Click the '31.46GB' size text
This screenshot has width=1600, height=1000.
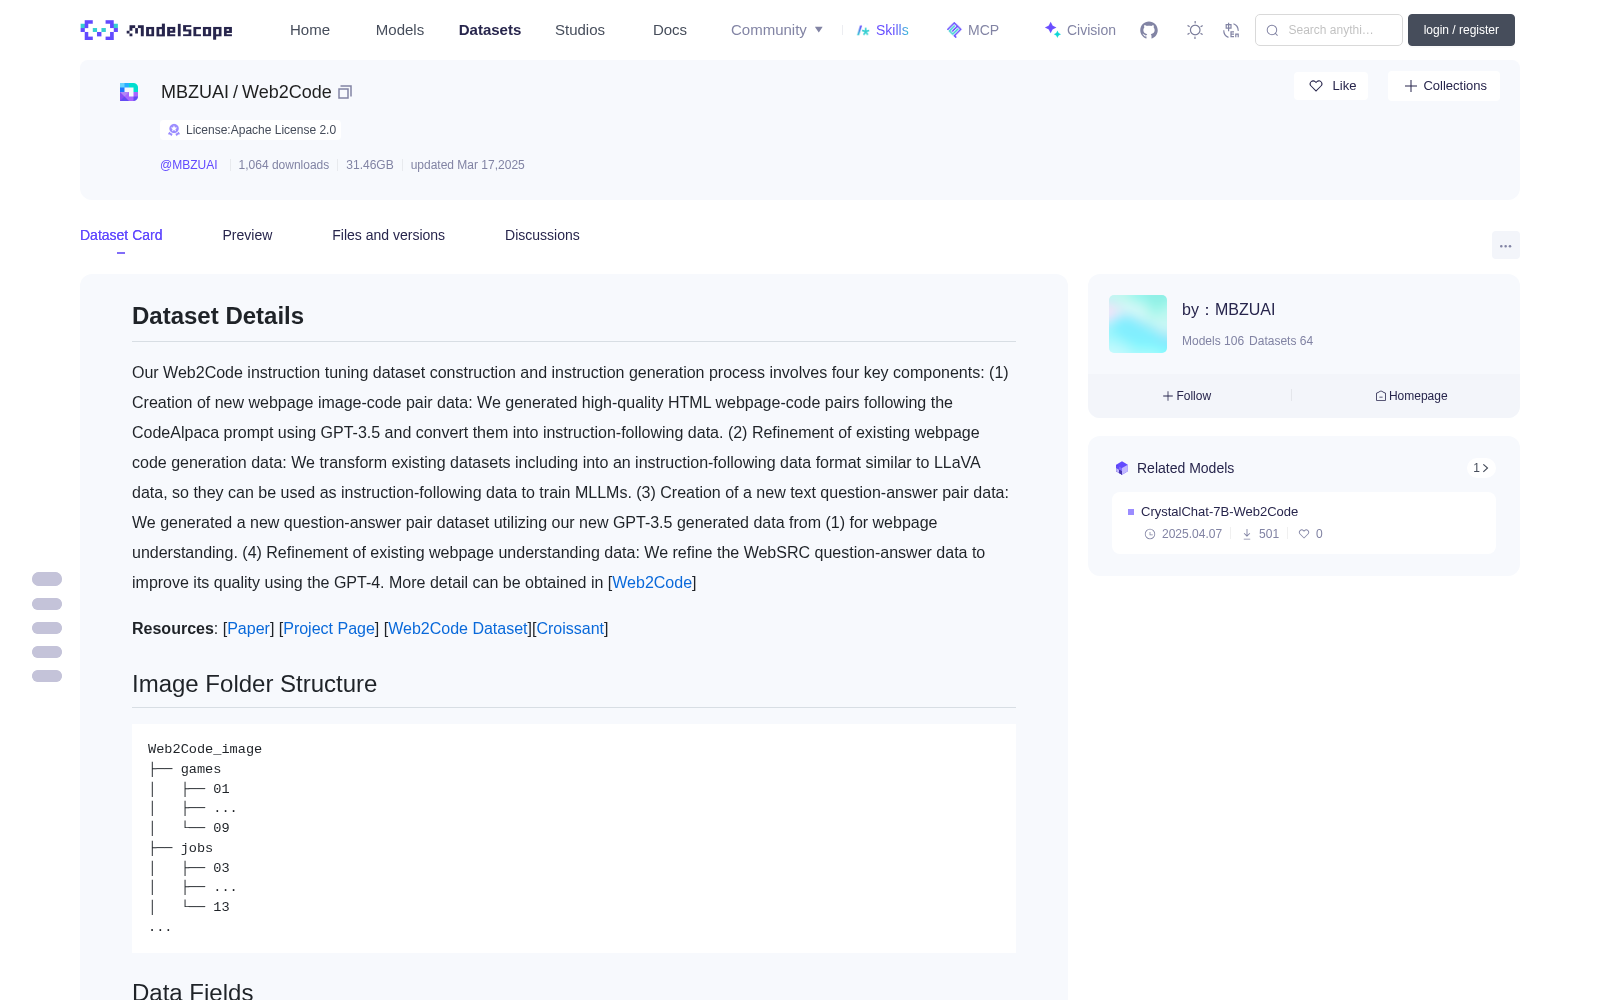(370, 165)
